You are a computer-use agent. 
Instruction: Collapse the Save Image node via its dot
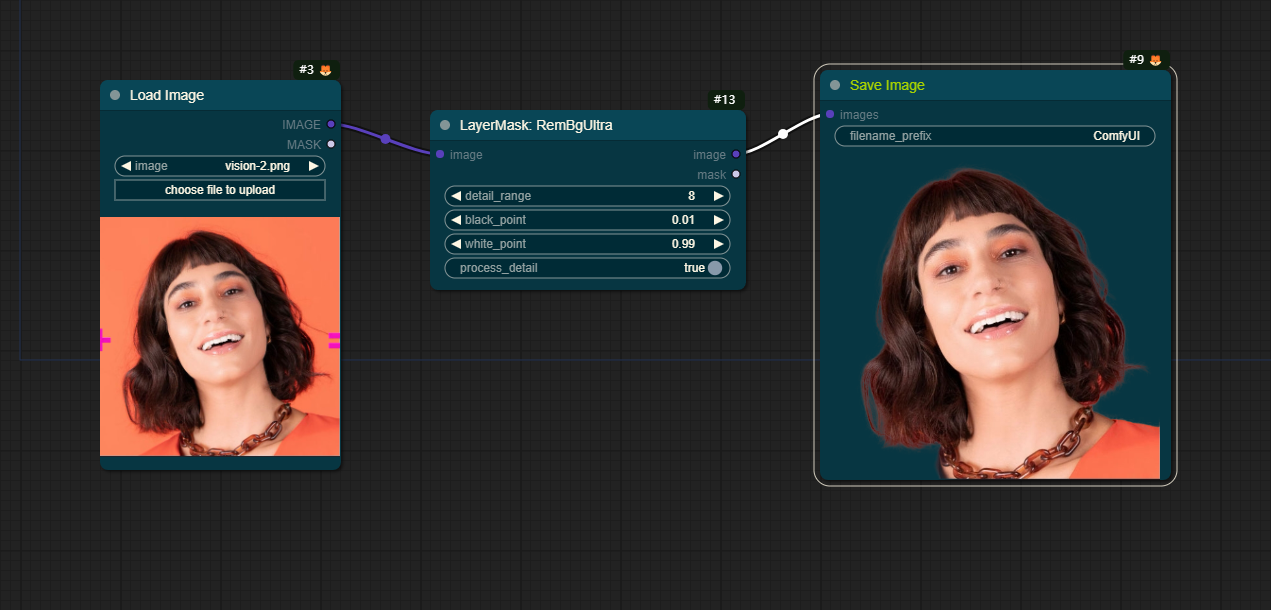pos(835,85)
